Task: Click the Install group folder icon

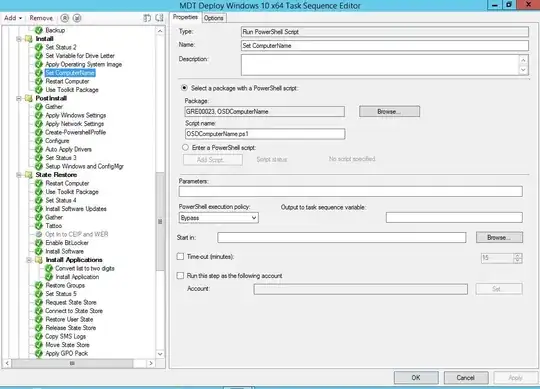Action: (x=29, y=39)
